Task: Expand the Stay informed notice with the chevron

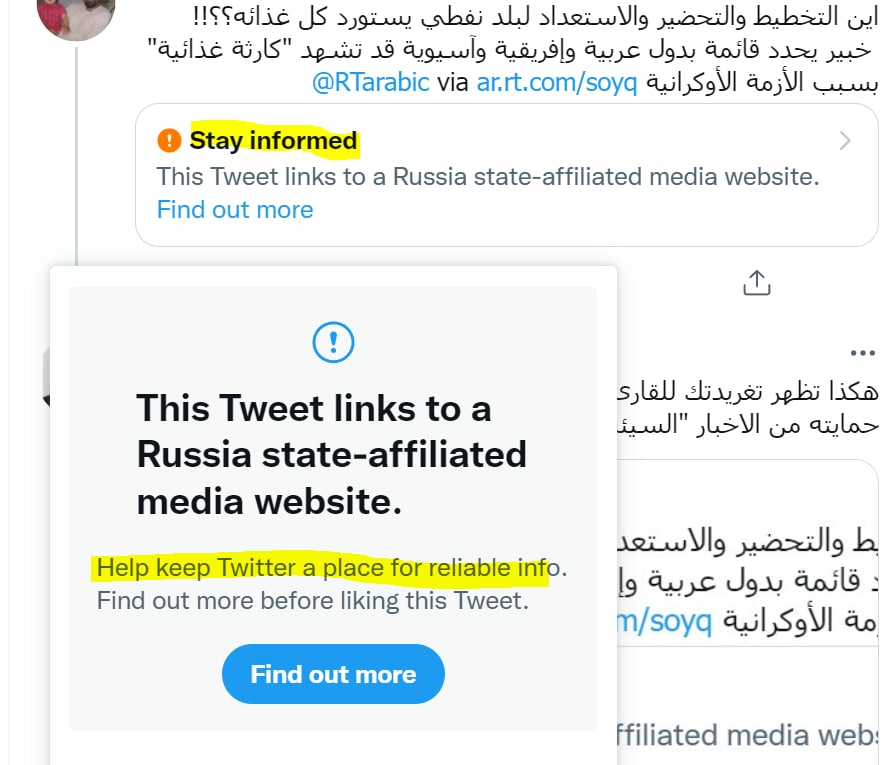Action: tap(845, 141)
